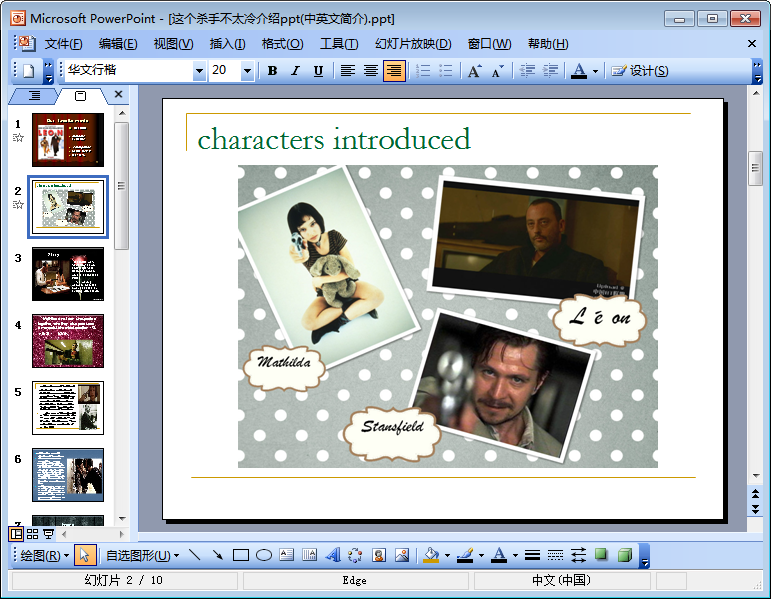Increase the indent level
The width and height of the screenshot is (771, 599).
tap(550, 71)
